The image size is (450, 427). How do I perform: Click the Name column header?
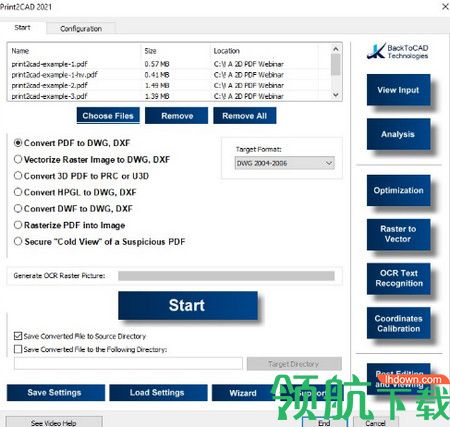click(x=74, y=51)
